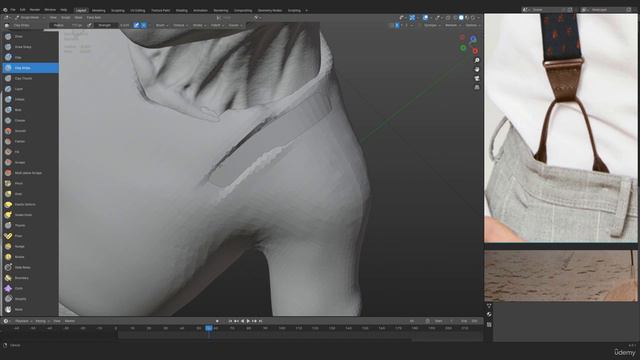This screenshot has height=360, width=640.
Task: Select the Mask brush
Action: coord(30,309)
